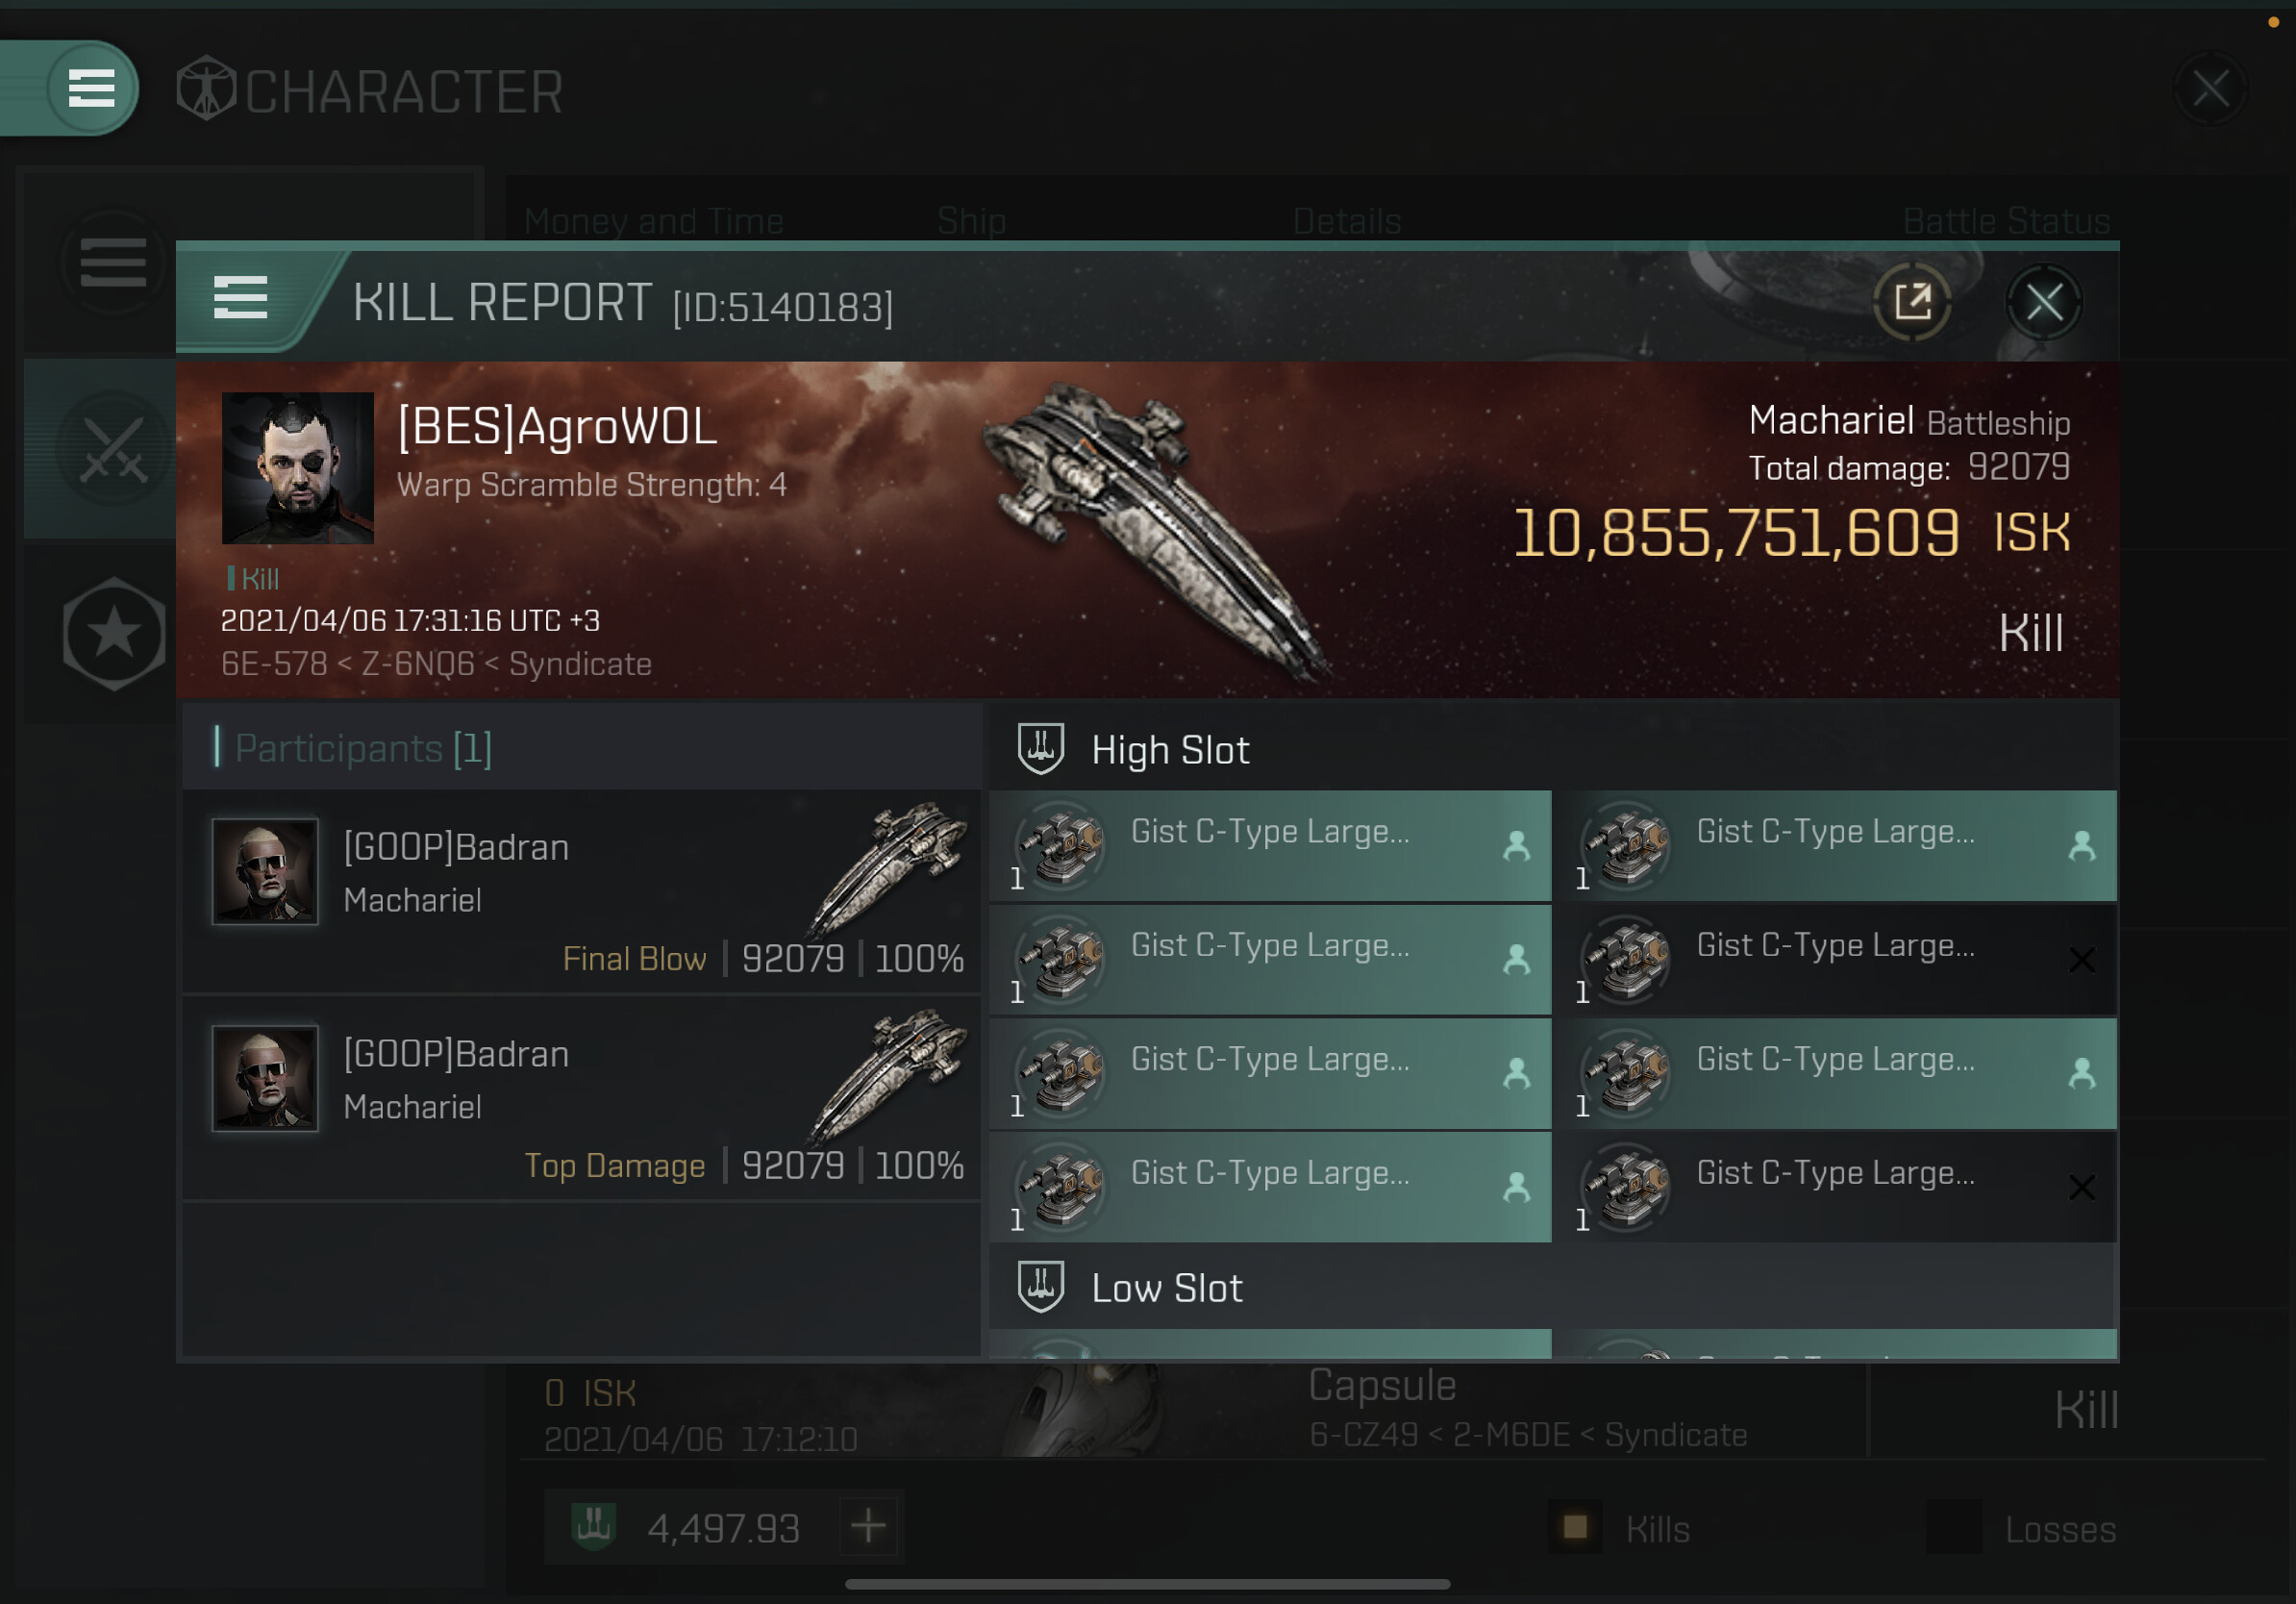Click the Participants [1] header
Image resolution: width=2296 pixels, height=1604 pixels.
point(362,748)
